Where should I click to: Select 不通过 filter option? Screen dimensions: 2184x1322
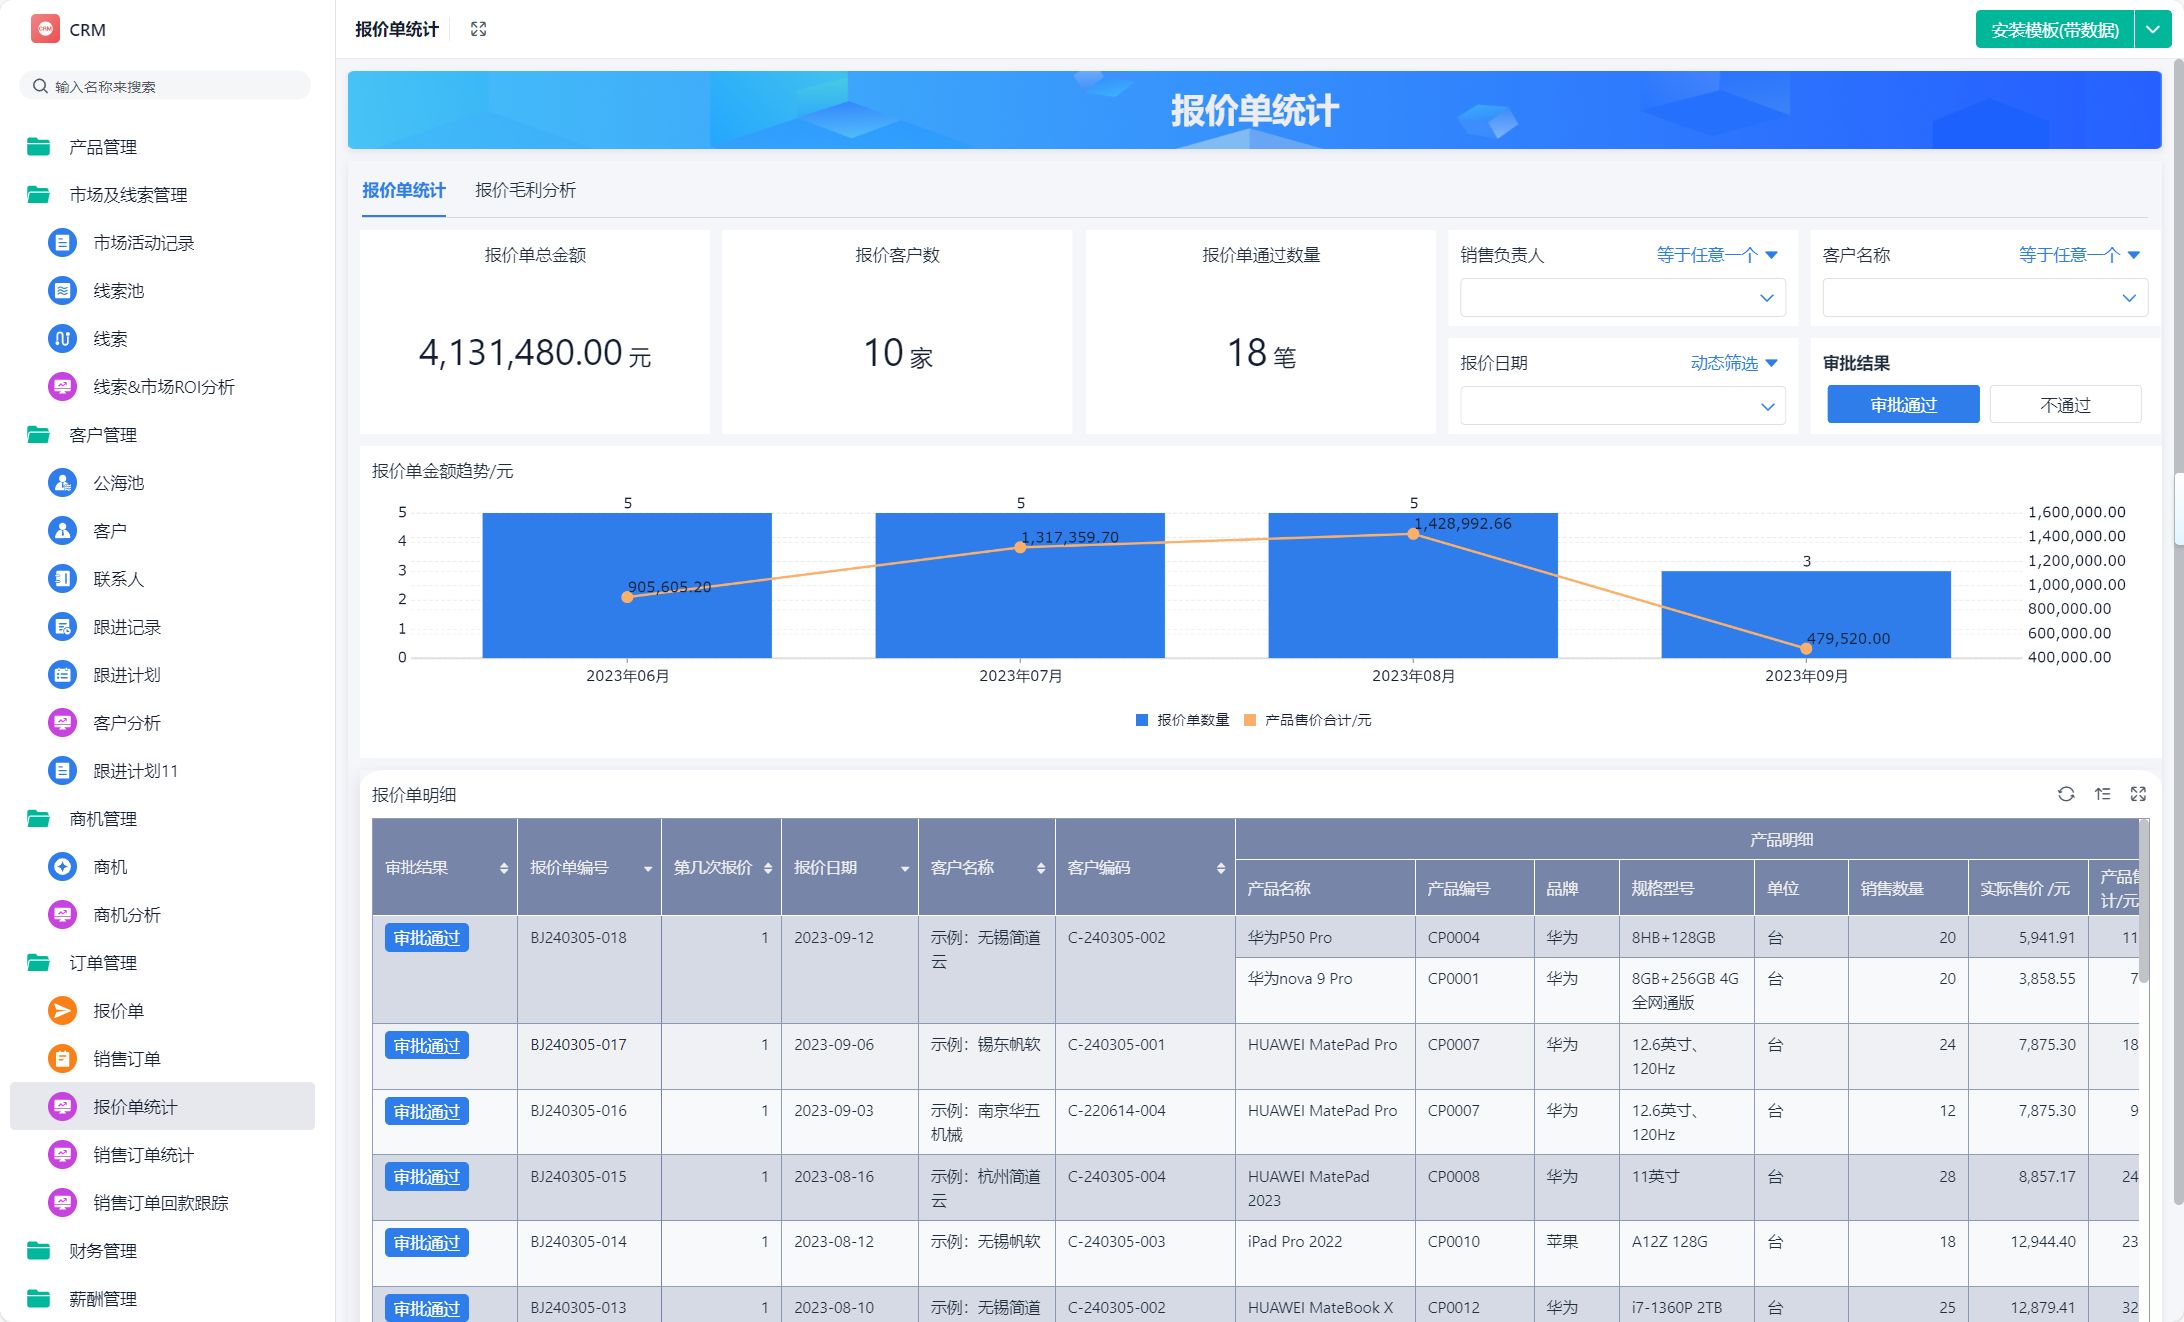[2064, 405]
